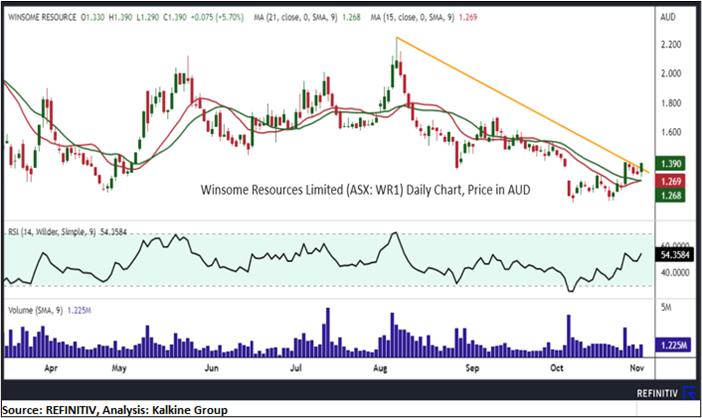Click the 1.269 red price tag
702x418 pixels.
[x=670, y=181]
